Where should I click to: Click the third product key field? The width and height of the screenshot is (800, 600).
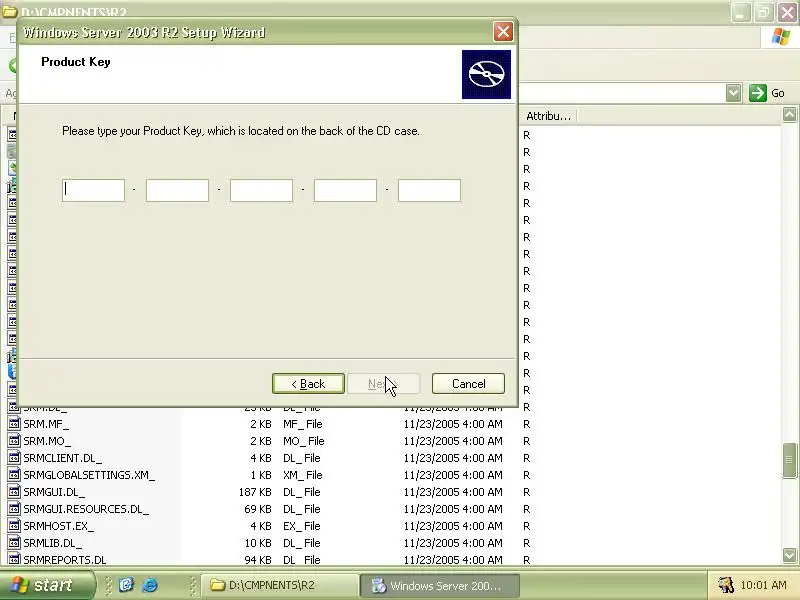[261, 190]
